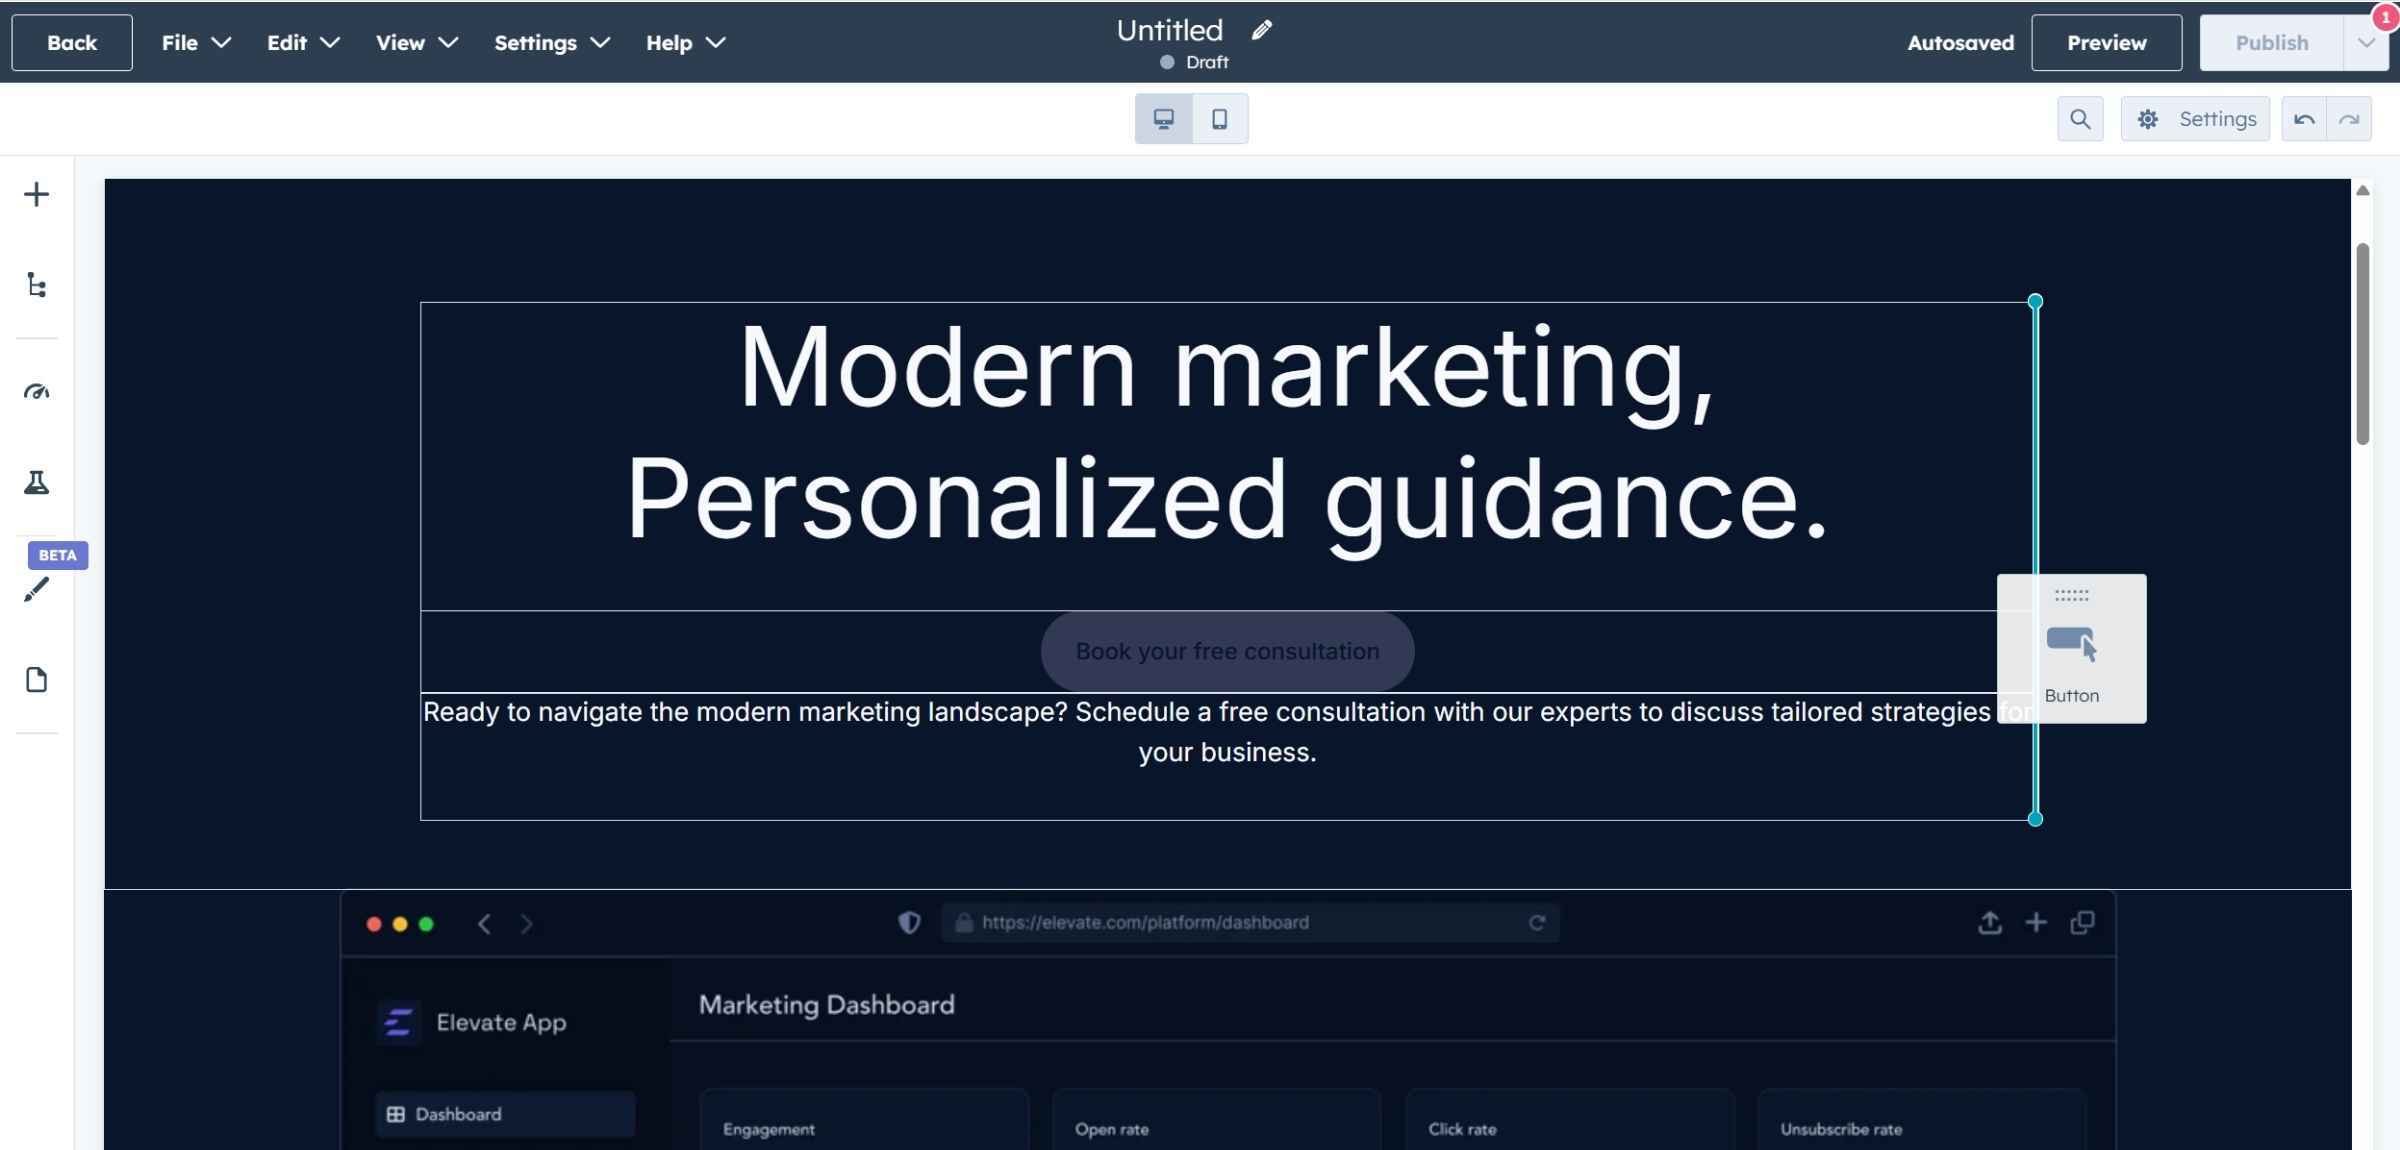Open the page structure tree icon
2400x1150 pixels.
pyautogui.click(x=36, y=286)
